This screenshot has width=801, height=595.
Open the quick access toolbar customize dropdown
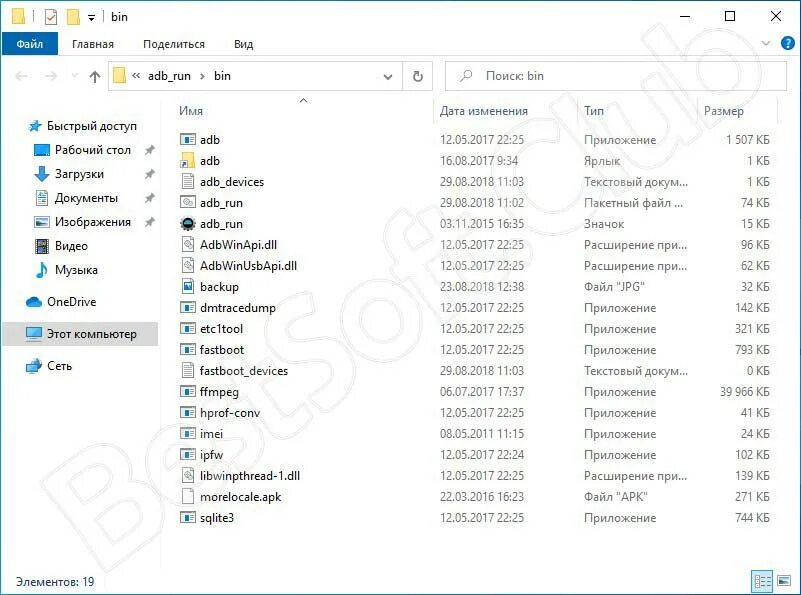[x=91, y=18]
